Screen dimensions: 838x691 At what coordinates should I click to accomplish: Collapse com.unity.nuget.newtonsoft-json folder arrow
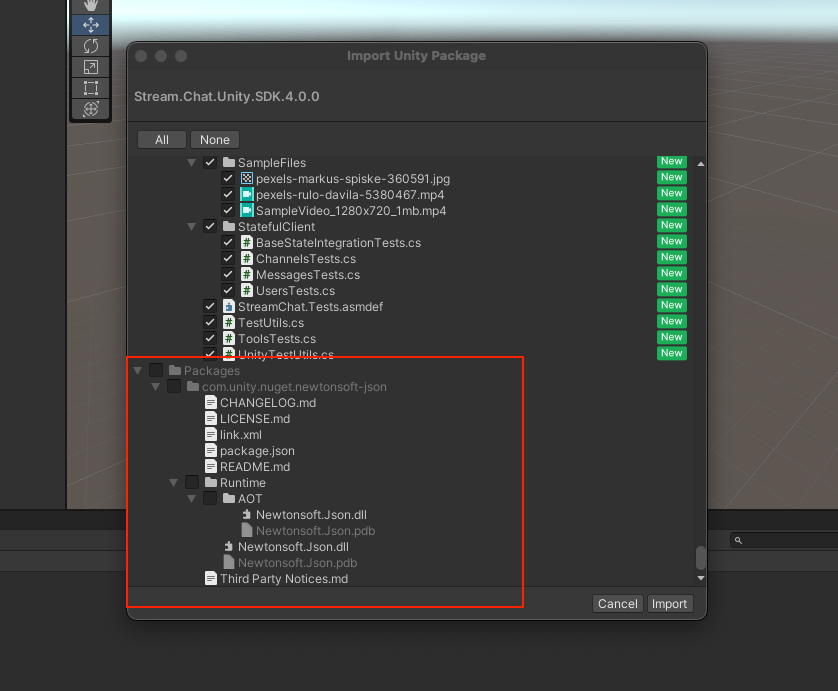click(x=156, y=386)
